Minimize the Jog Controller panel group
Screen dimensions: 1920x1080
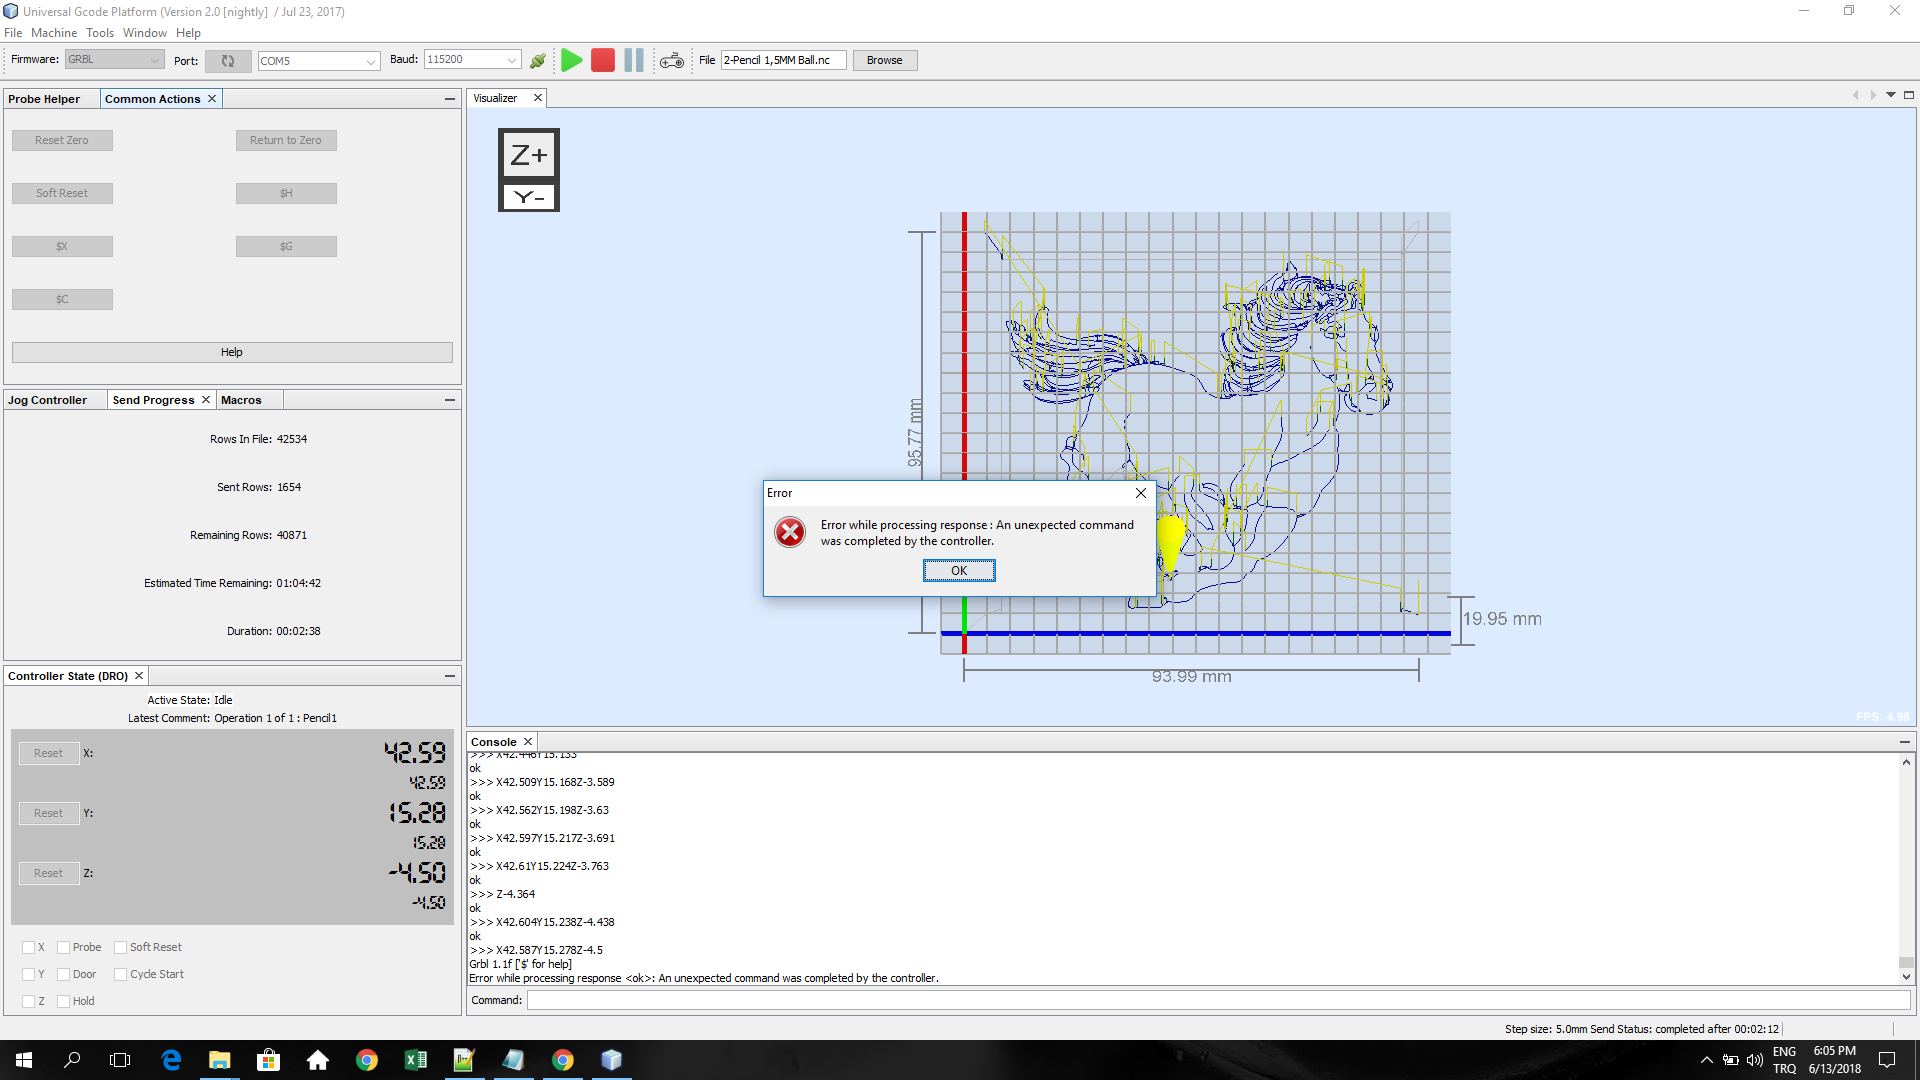(x=450, y=400)
